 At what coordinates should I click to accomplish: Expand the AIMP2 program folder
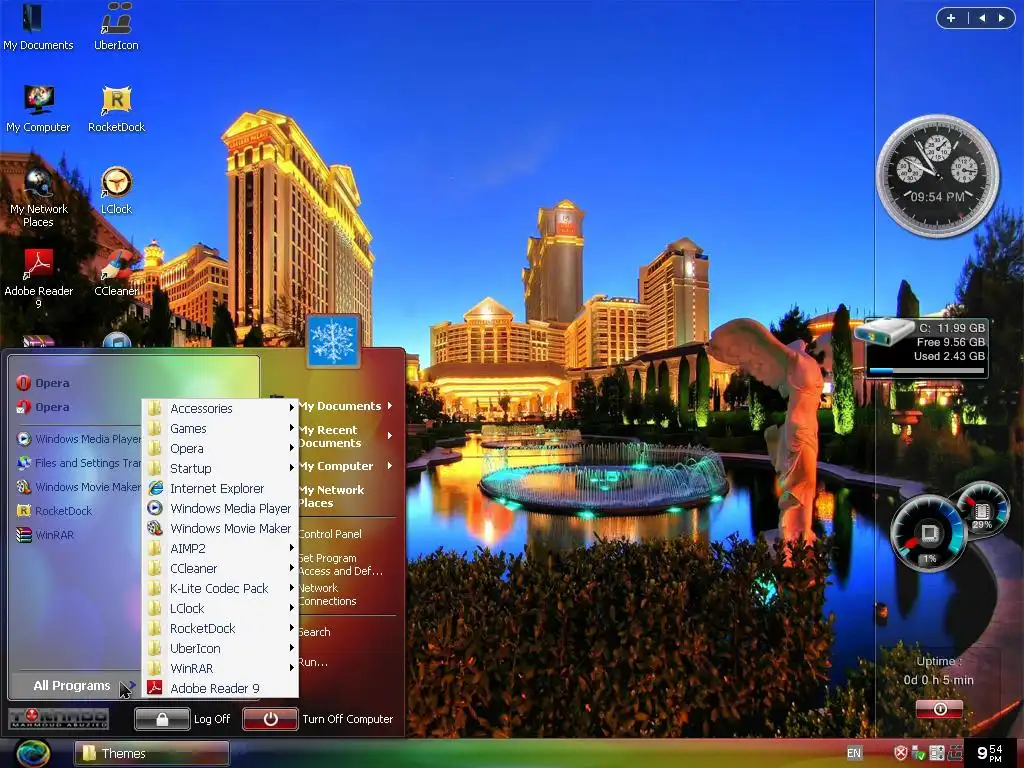[220, 549]
